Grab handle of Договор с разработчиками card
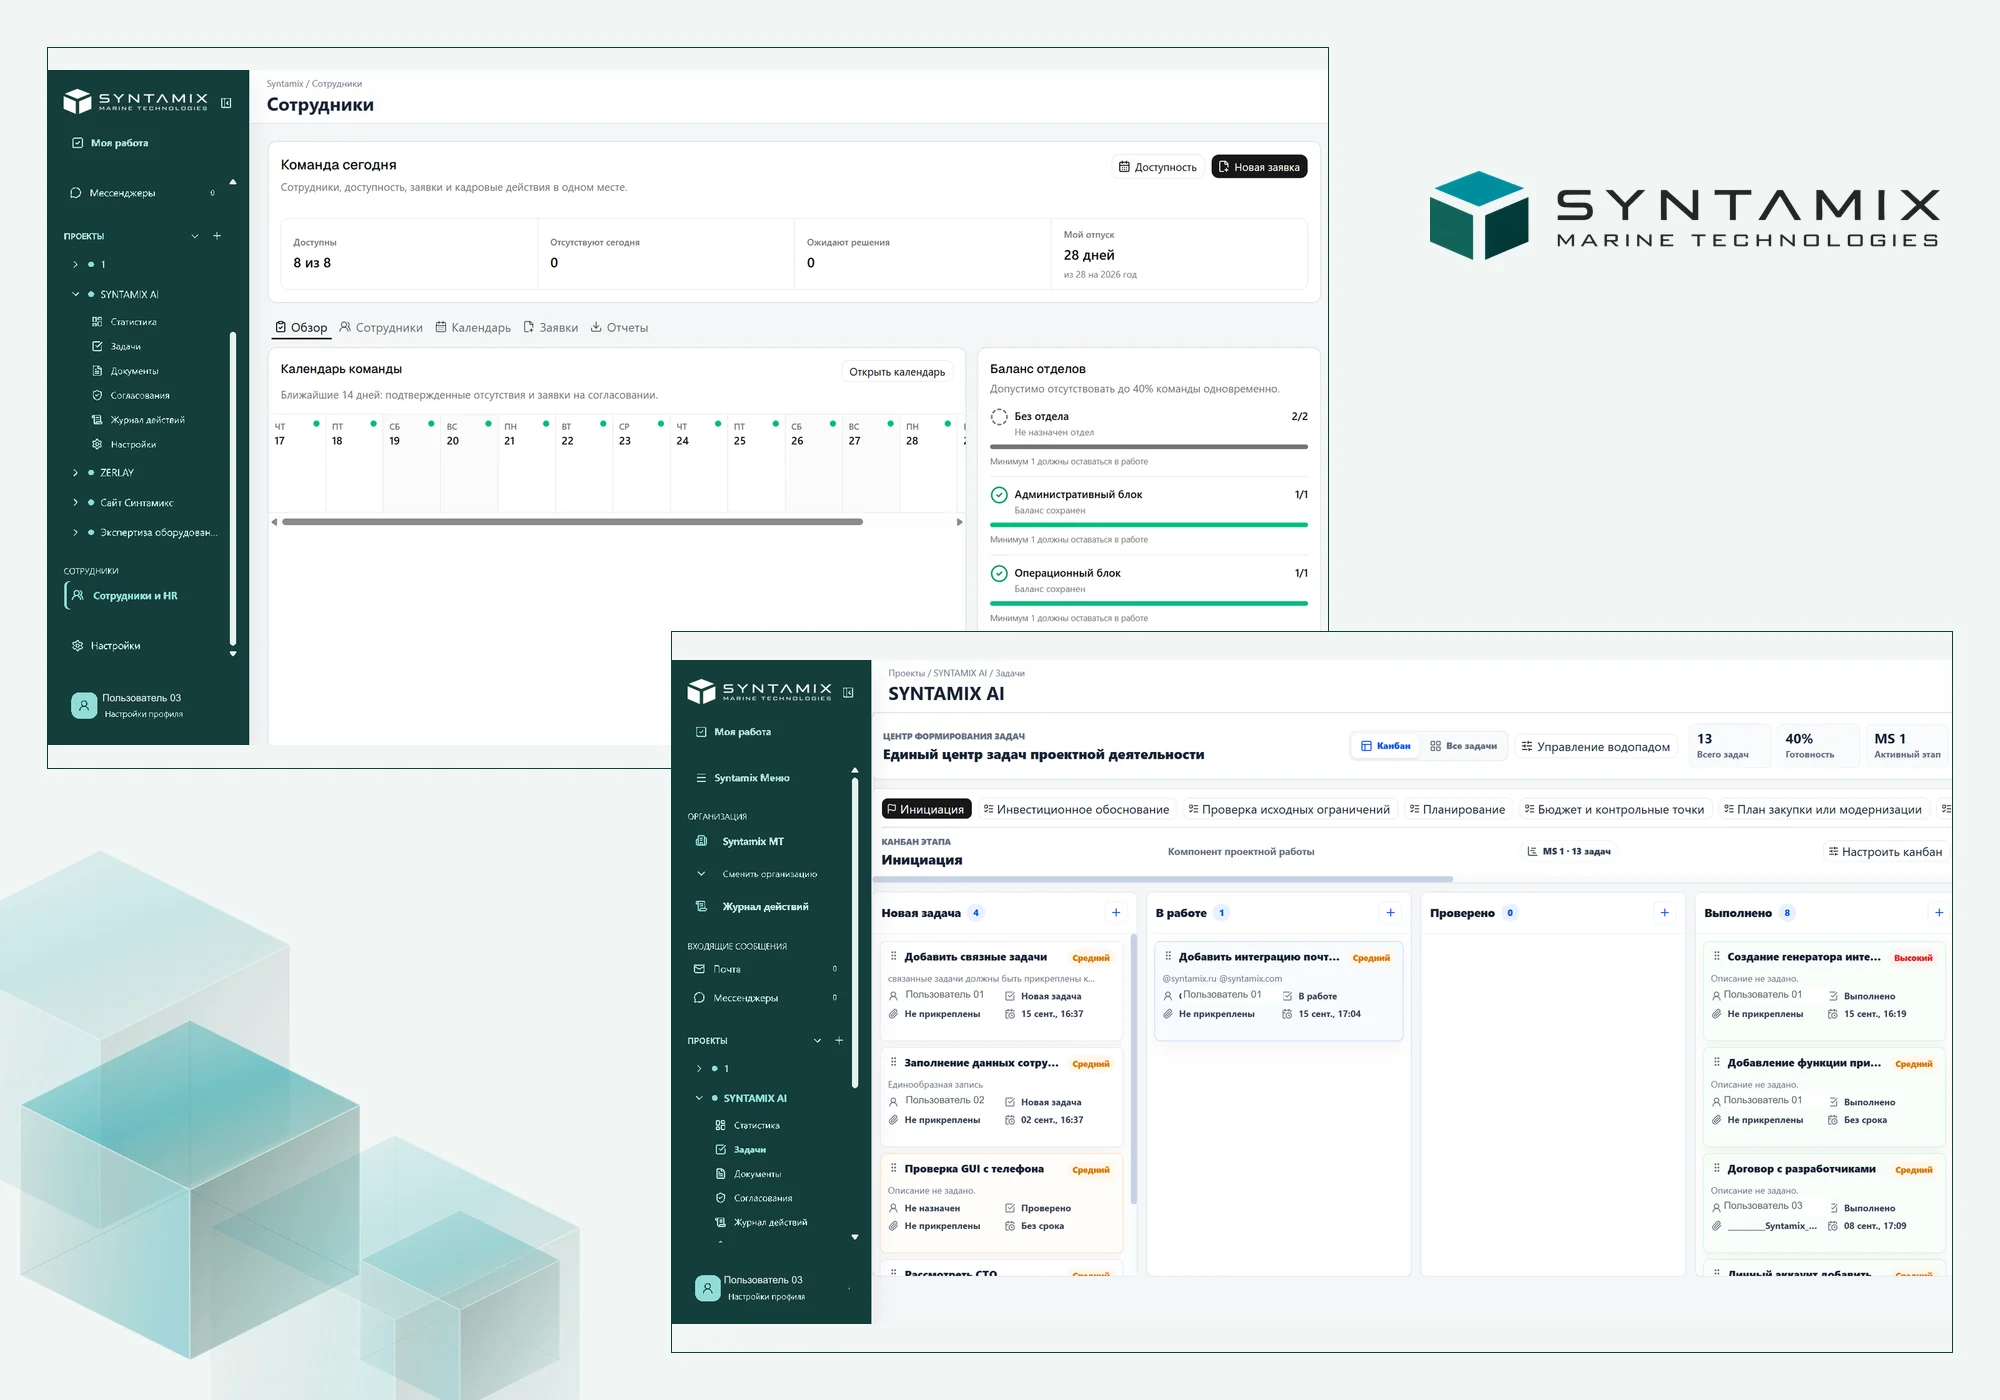2000x1400 pixels. click(1716, 1168)
